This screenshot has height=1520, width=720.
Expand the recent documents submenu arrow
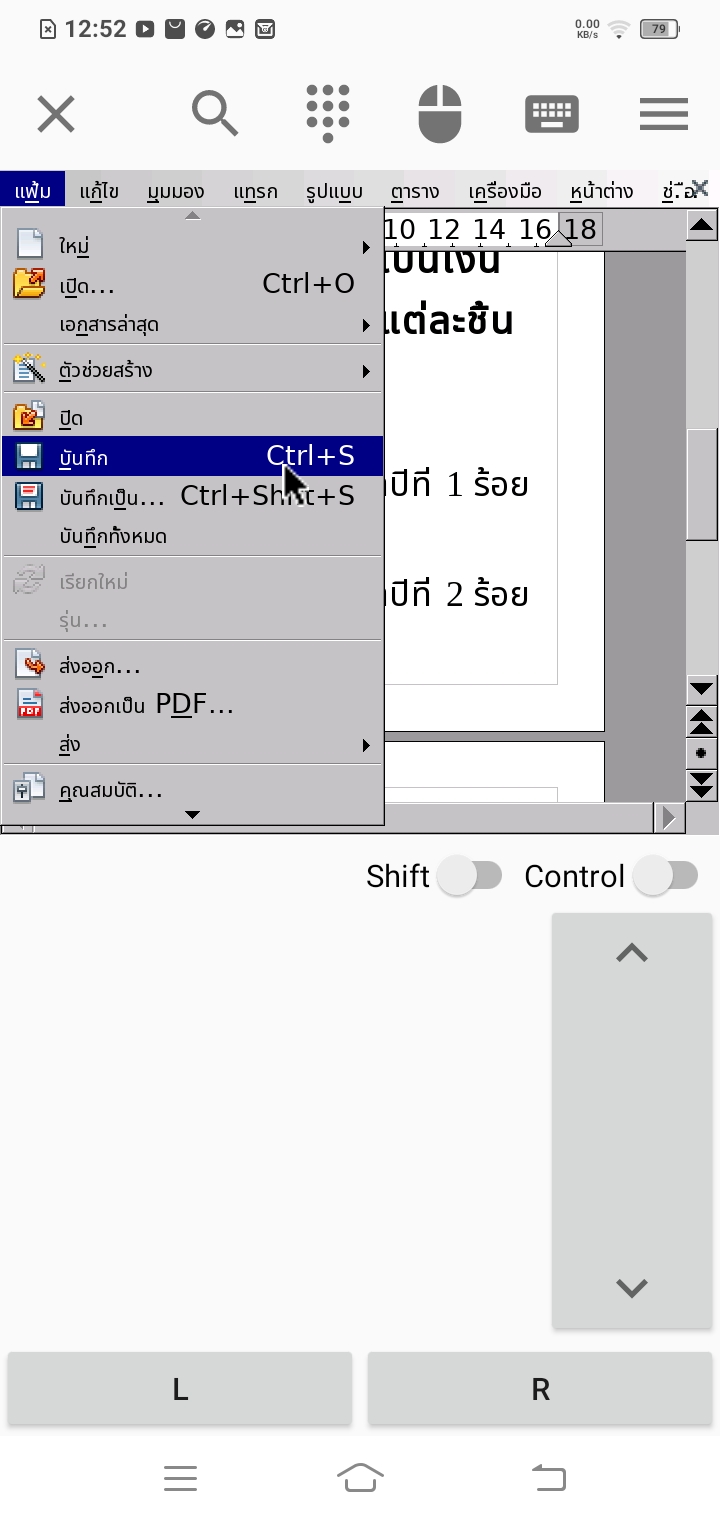(366, 325)
